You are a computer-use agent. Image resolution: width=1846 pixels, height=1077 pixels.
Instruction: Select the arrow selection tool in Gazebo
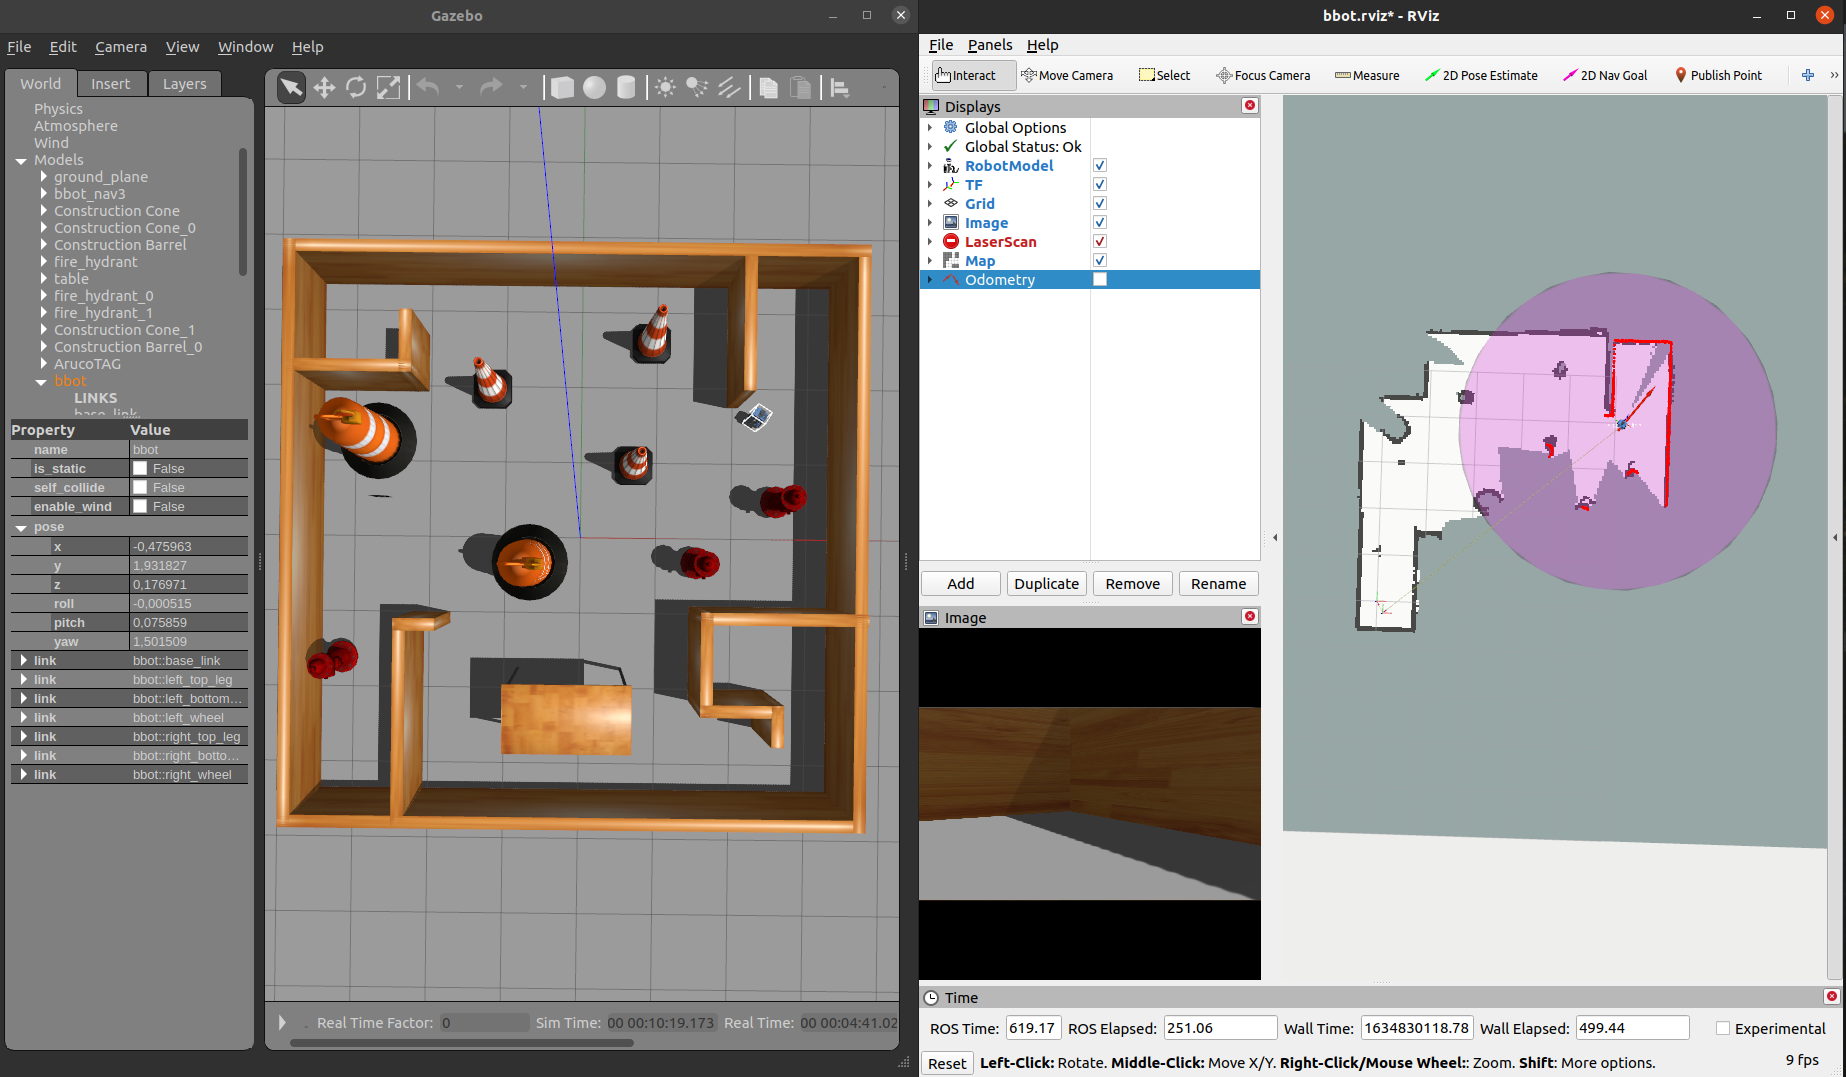coord(291,88)
